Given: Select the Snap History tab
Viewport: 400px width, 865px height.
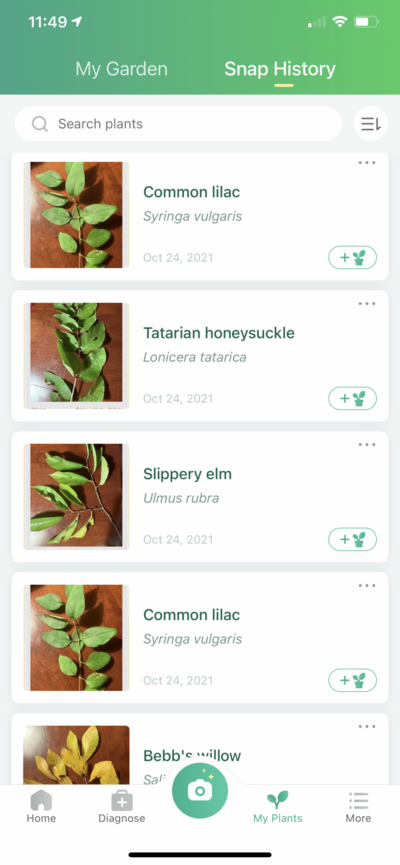Looking at the screenshot, I should [280, 69].
